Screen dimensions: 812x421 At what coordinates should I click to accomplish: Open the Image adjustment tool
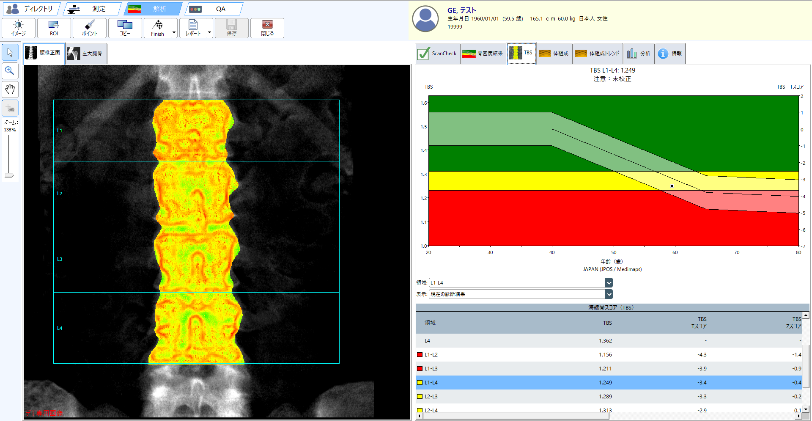(19, 27)
